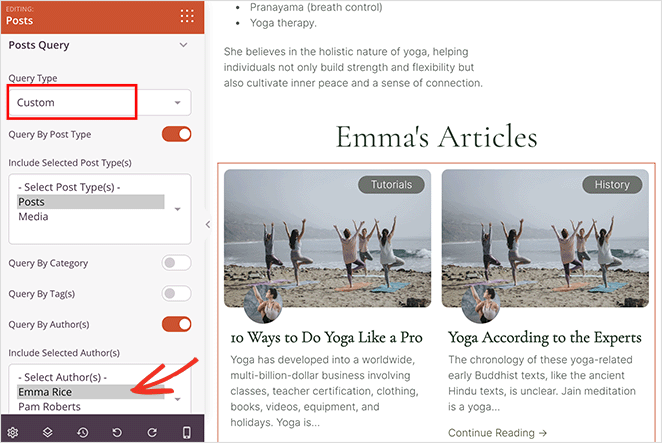Viewport: 662px width, 443px height.
Task: Click the Tutorials category badge
Action: [x=391, y=185]
